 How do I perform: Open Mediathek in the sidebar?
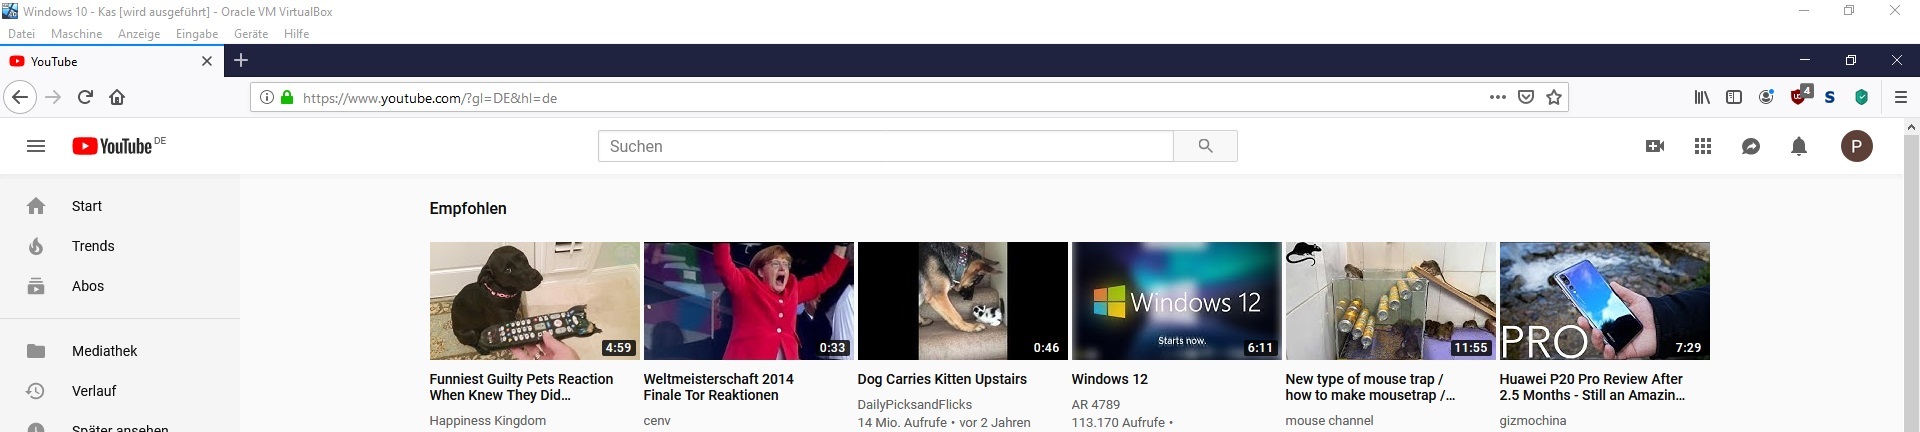click(120, 351)
